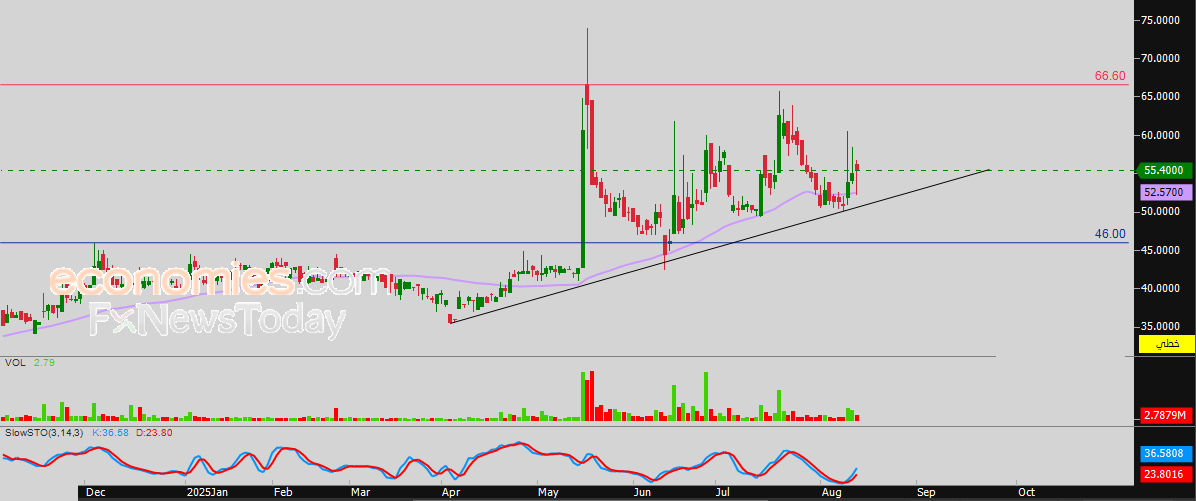Click the VOL indicator label
Viewport: 1196px width, 501px height.
point(14,363)
